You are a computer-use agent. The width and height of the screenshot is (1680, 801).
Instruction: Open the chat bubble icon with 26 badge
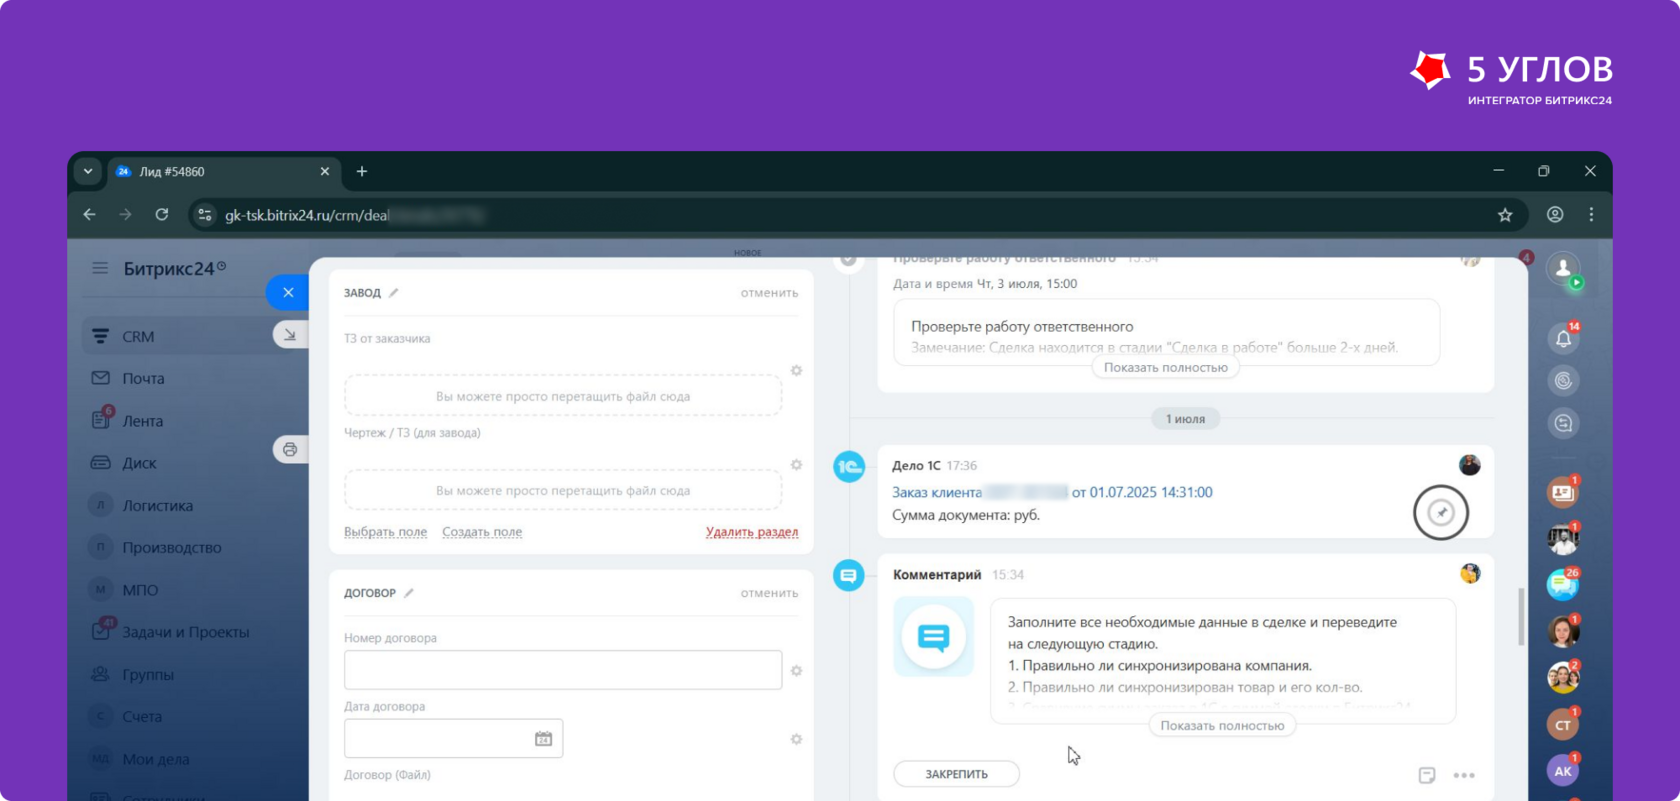pos(1563,584)
